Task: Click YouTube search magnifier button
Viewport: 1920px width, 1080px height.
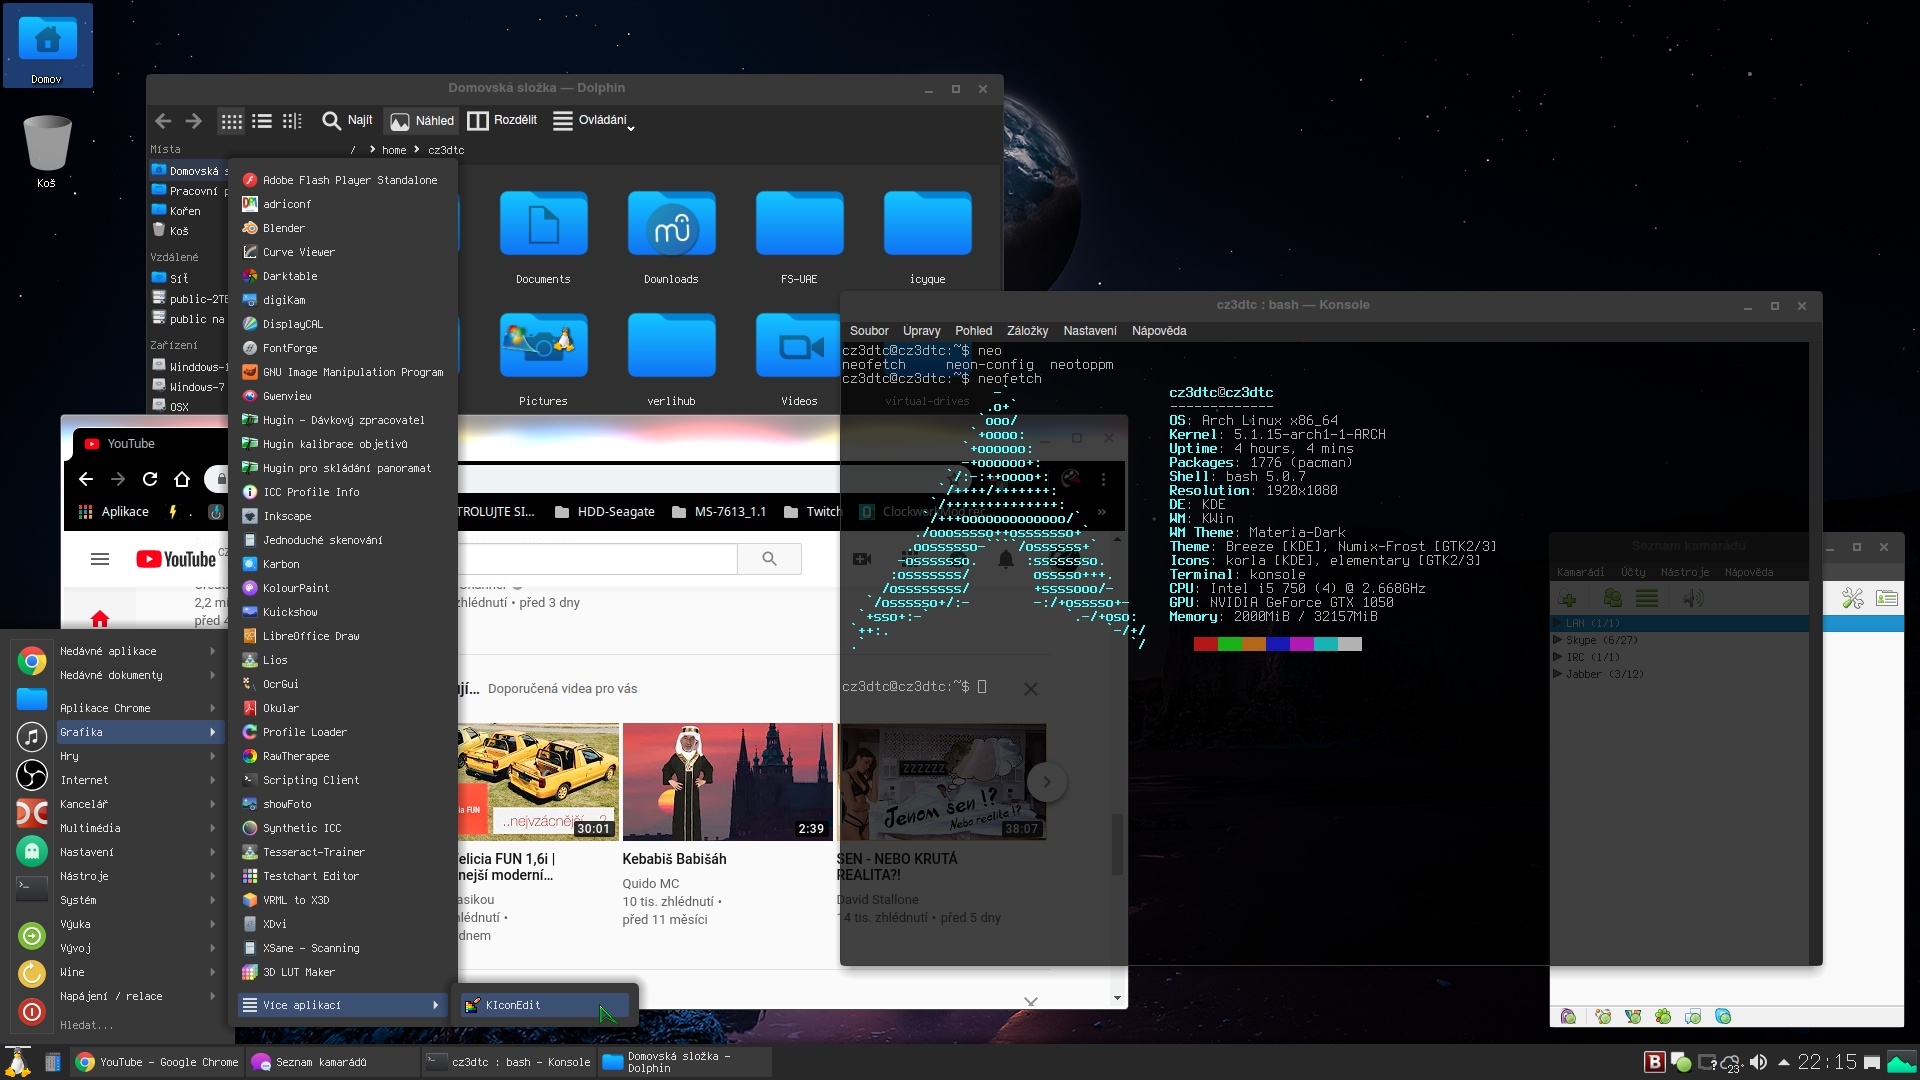Action: 769,558
